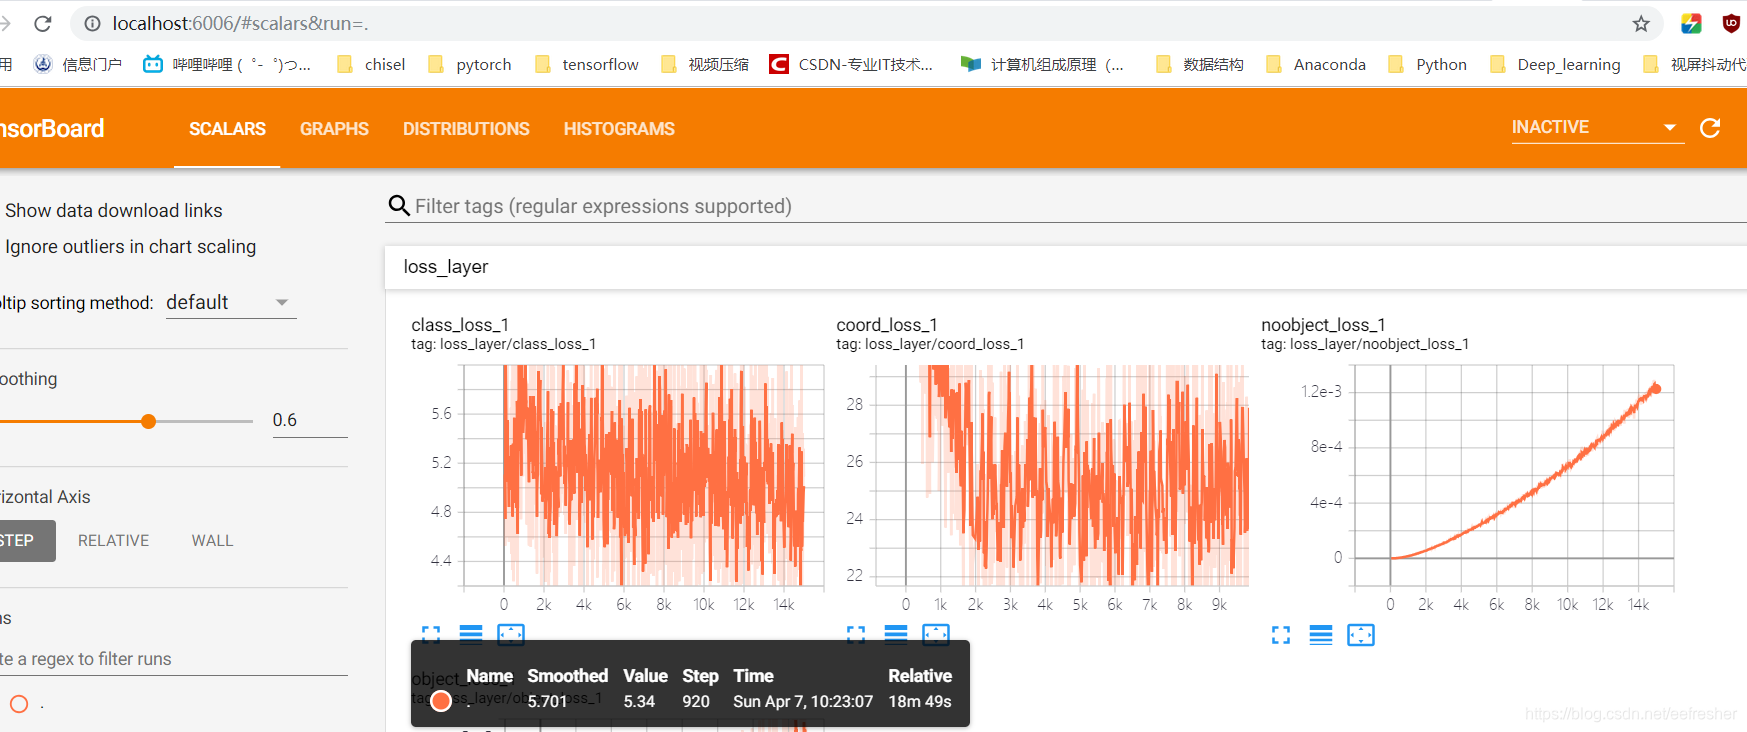Reload the browser page
The image size is (1747, 732).
pyautogui.click(x=42, y=23)
